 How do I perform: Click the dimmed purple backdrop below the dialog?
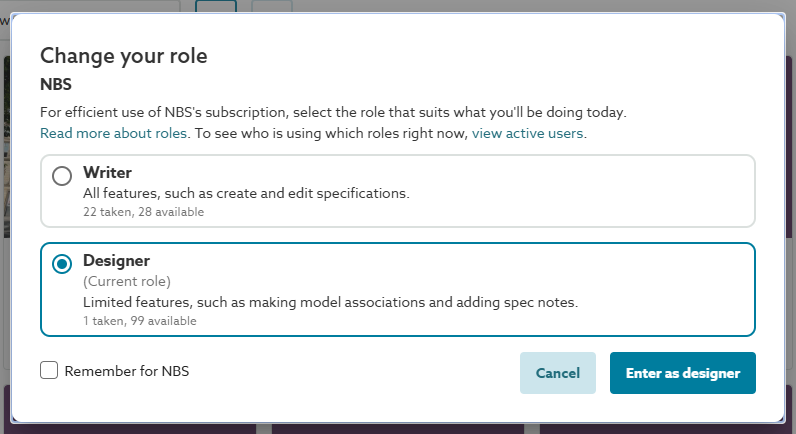click(400, 428)
